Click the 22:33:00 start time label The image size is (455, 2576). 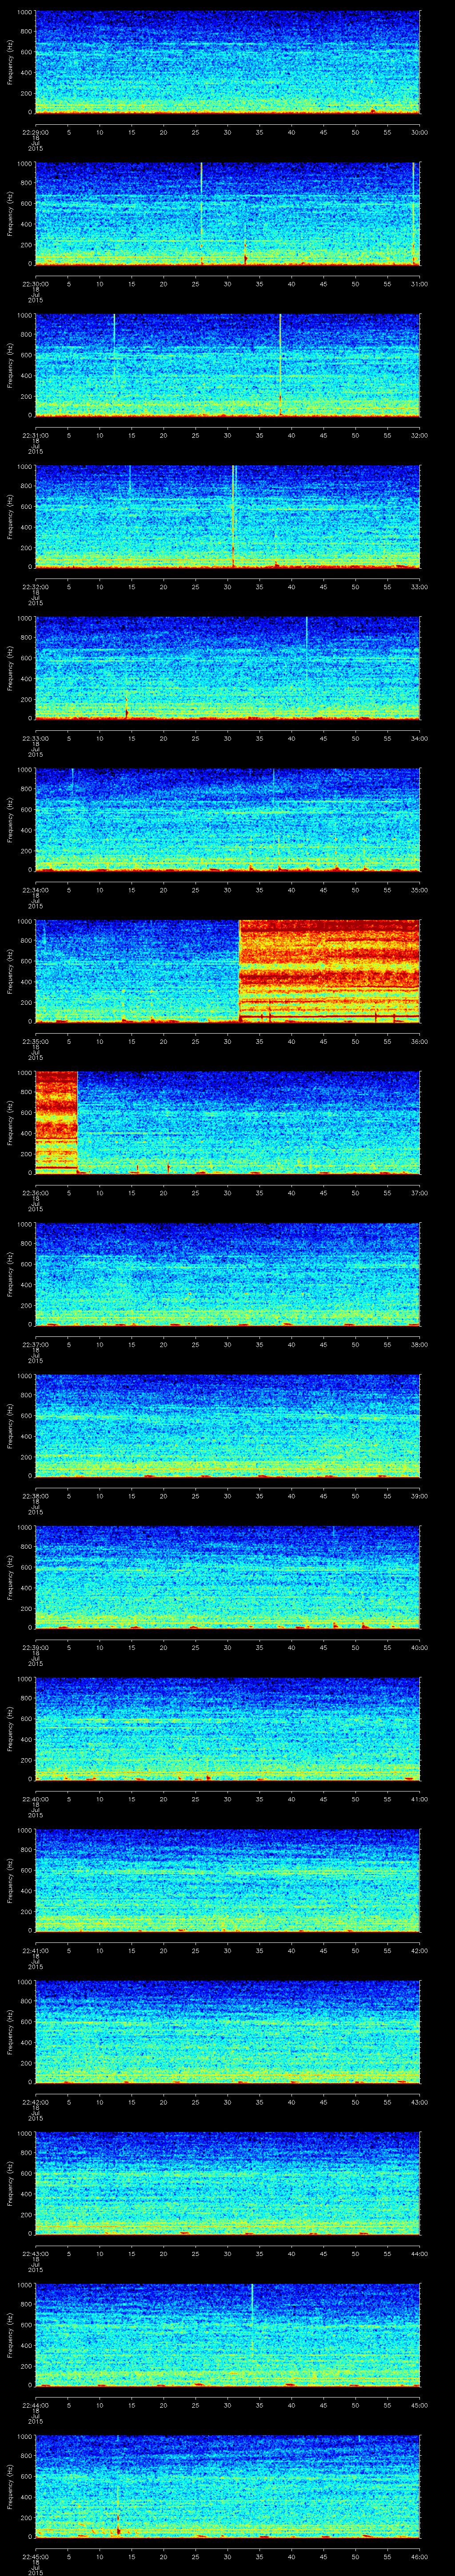click(x=35, y=739)
